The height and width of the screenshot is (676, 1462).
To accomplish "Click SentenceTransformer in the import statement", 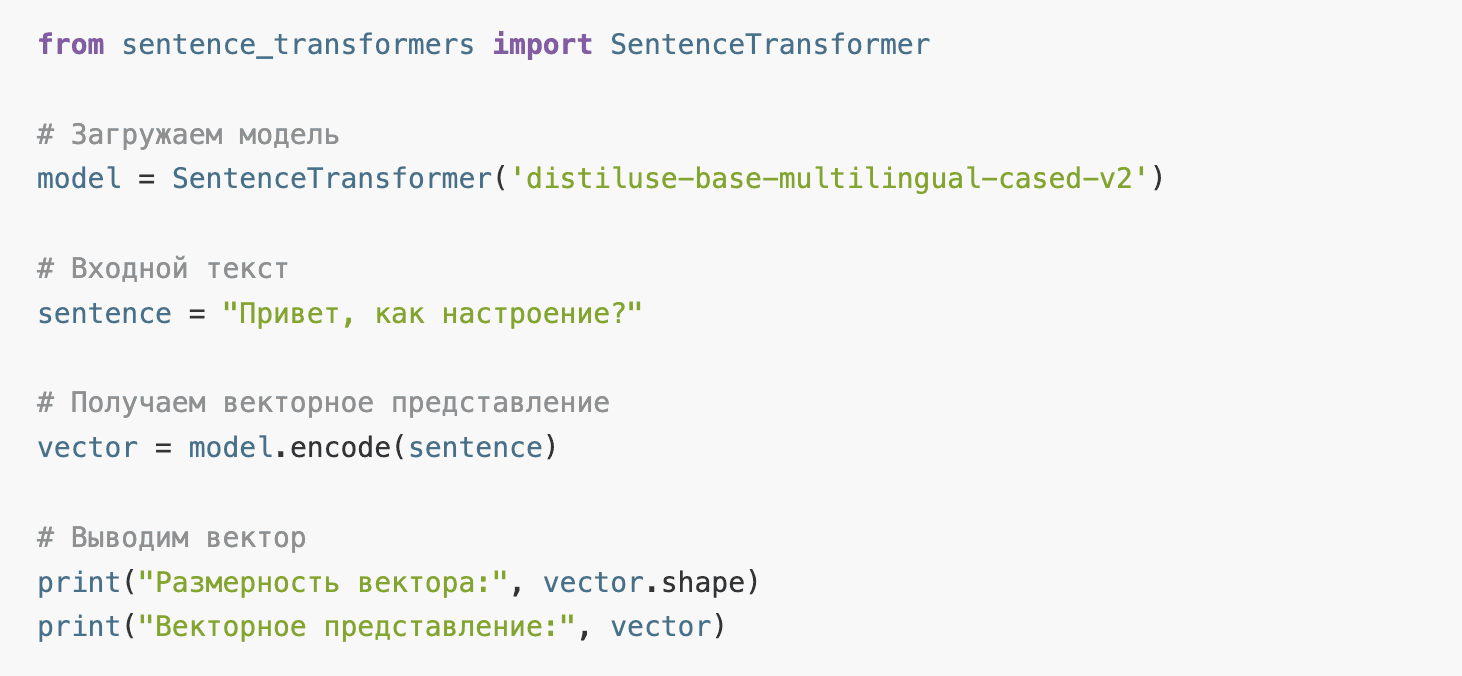I will 769,45.
